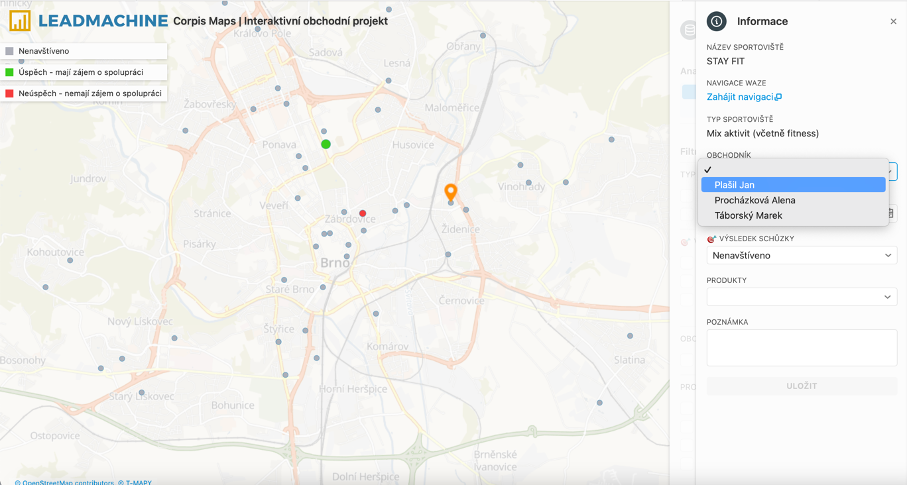The image size is (908, 486).
Task: Click the LEADMACHINE brand title
Action: (x=103, y=21)
